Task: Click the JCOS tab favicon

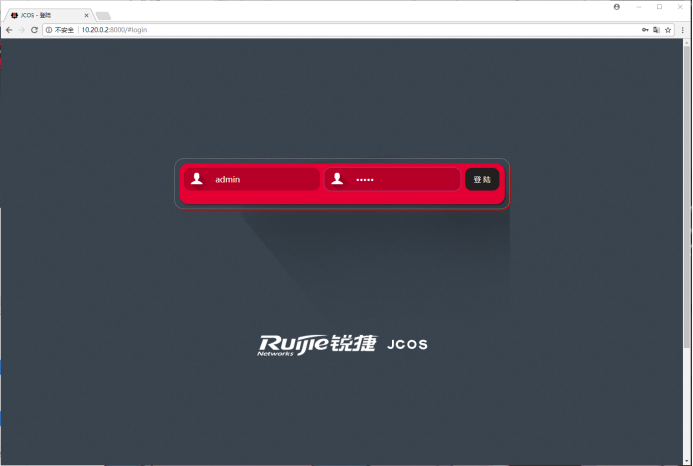Action: (x=14, y=15)
